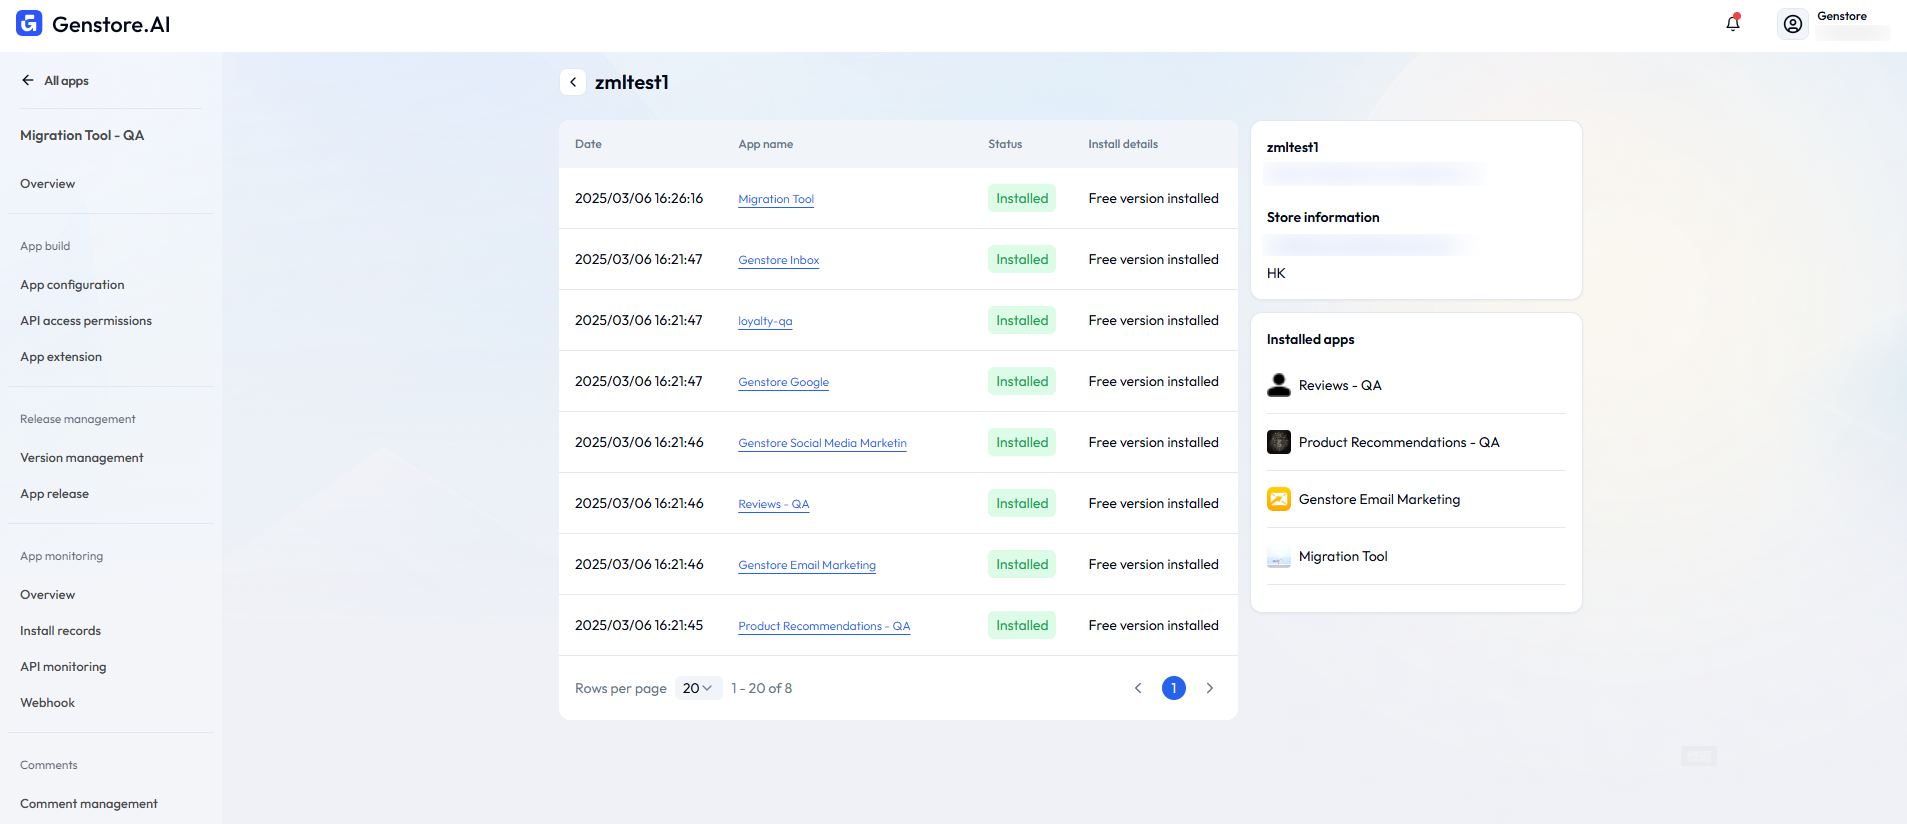Open the loyalty-qa link
The height and width of the screenshot is (824, 1907).
[765, 321]
